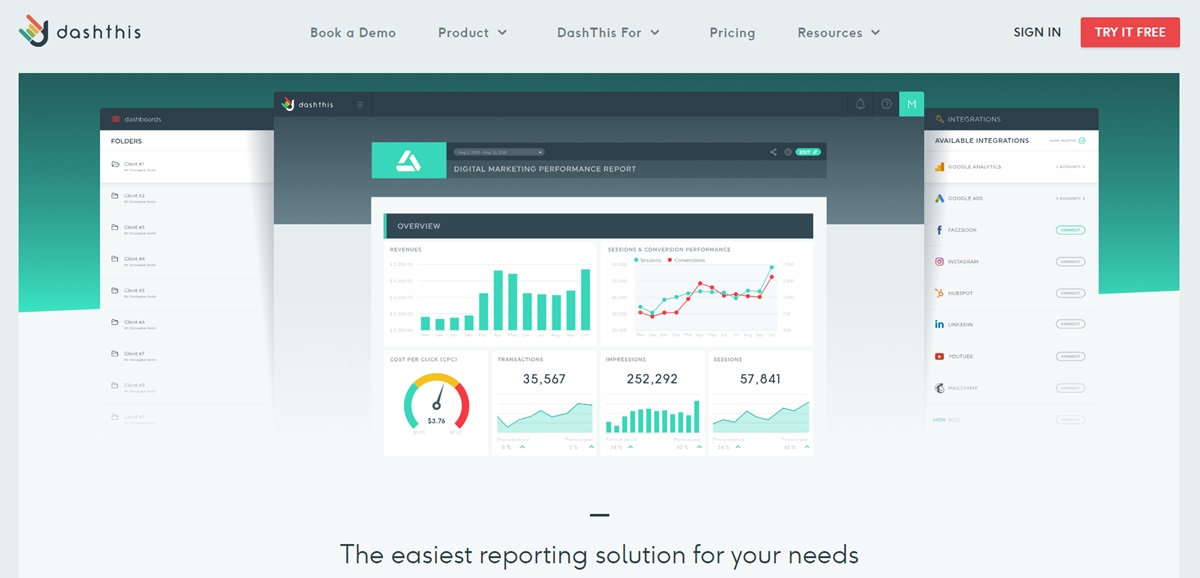Connect the LinkedIn integration
The width and height of the screenshot is (1200, 578).
(1070, 325)
